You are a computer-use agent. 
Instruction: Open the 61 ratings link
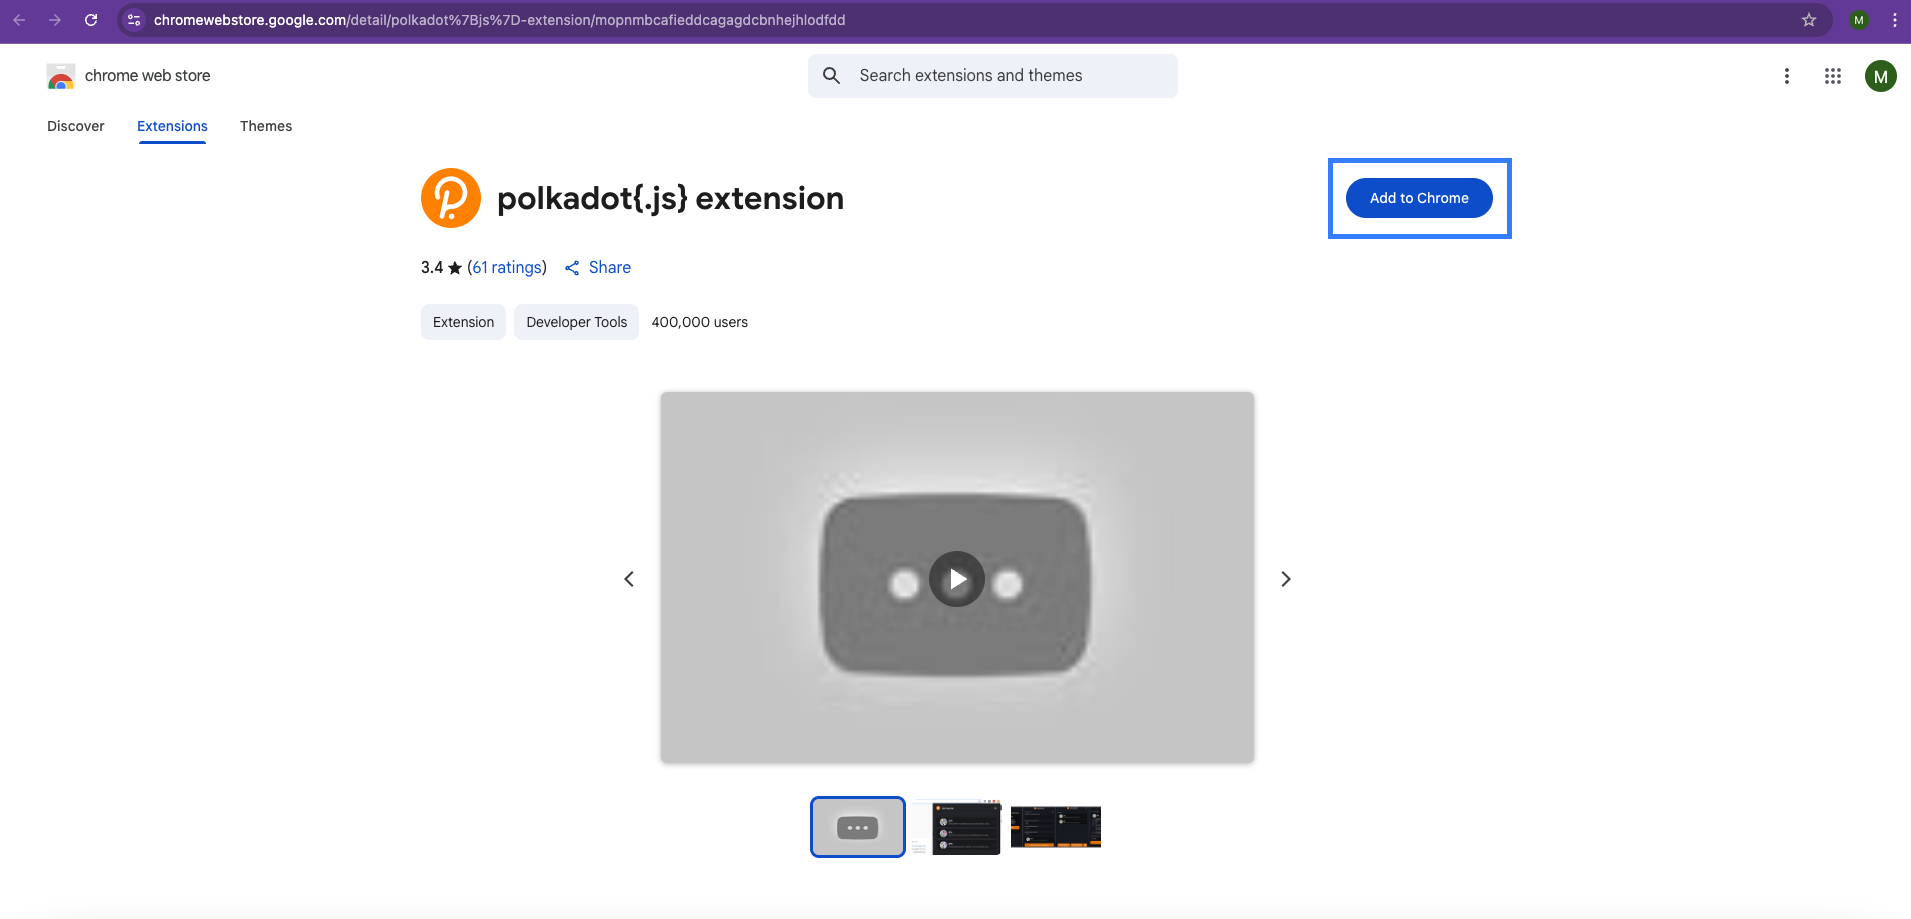(507, 268)
